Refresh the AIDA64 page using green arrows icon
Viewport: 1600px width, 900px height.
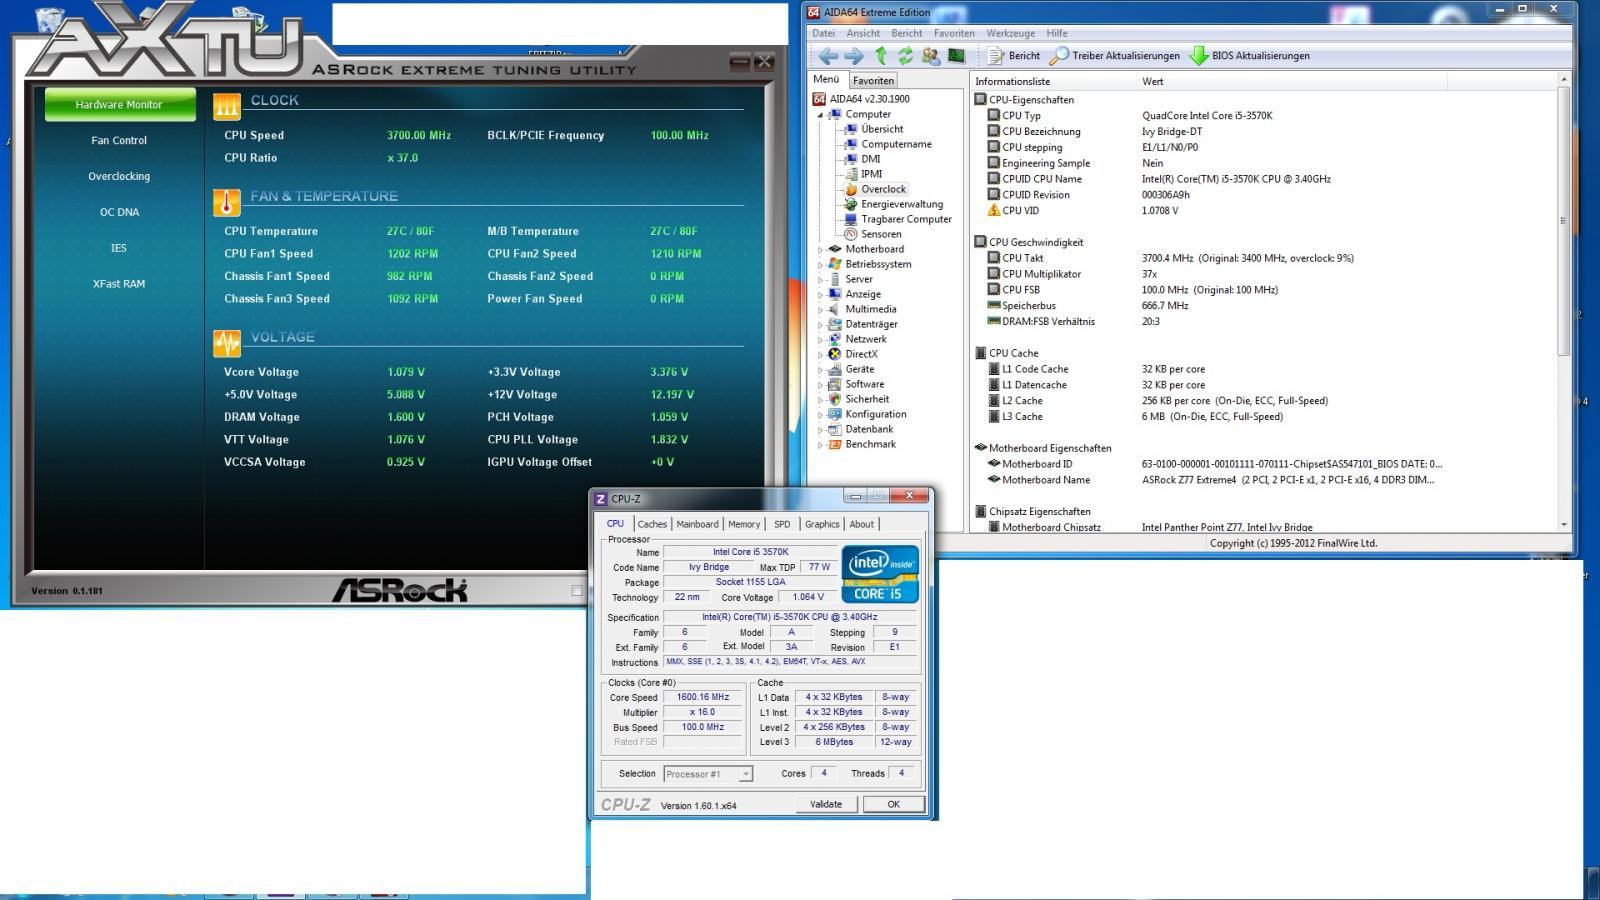(x=905, y=56)
